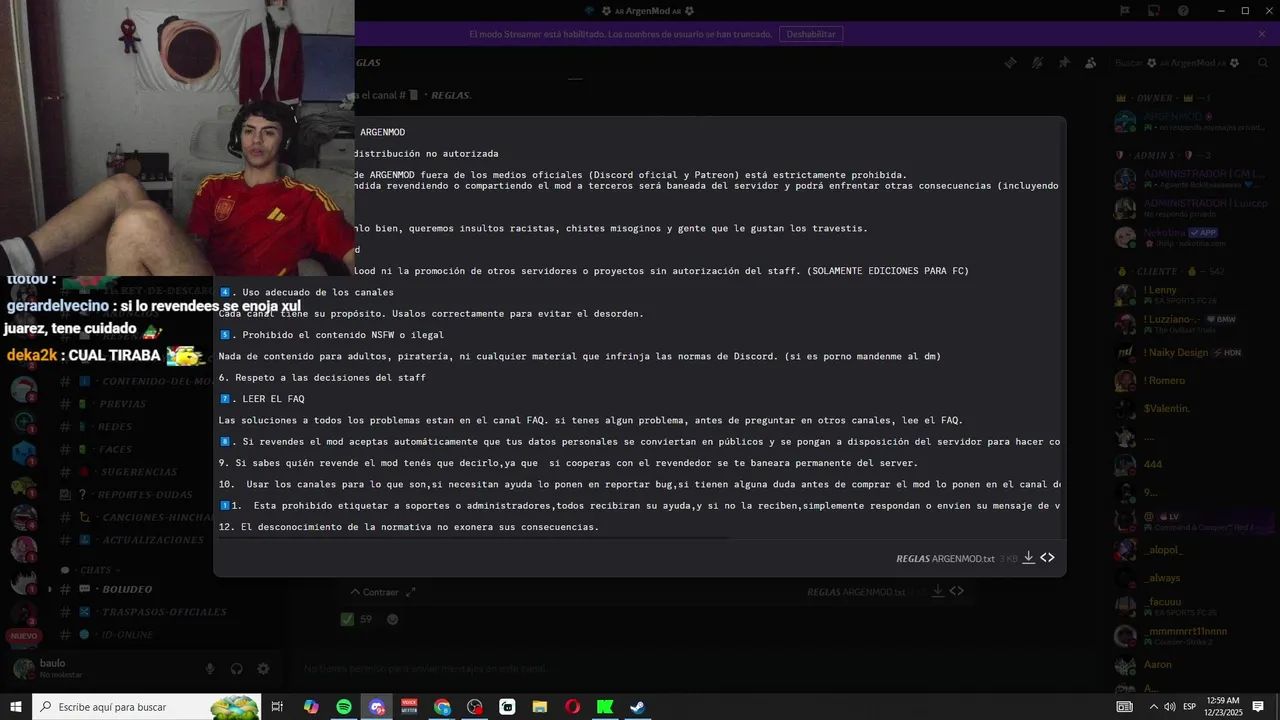Open volume control in system tray

[x=1170, y=707]
